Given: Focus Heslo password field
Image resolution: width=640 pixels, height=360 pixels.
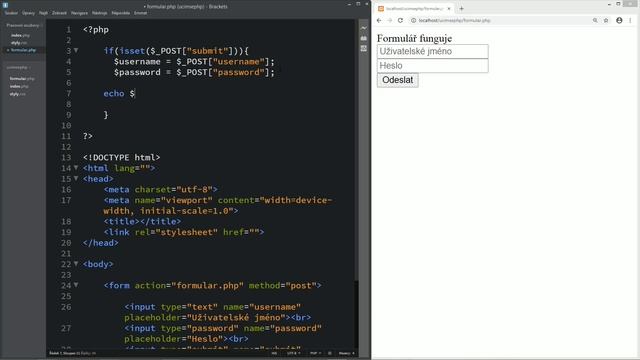Looking at the screenshot, I should click(433, 66).
